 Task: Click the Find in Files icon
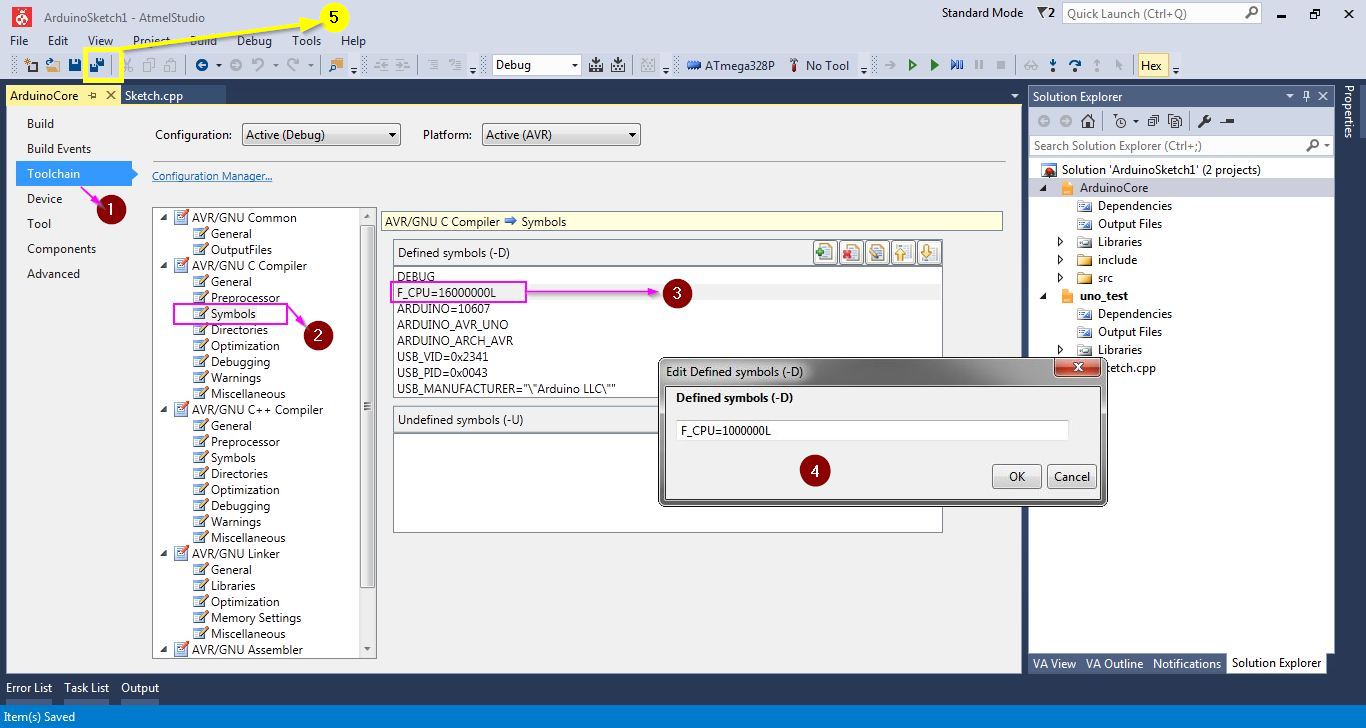tap(336, 65)
